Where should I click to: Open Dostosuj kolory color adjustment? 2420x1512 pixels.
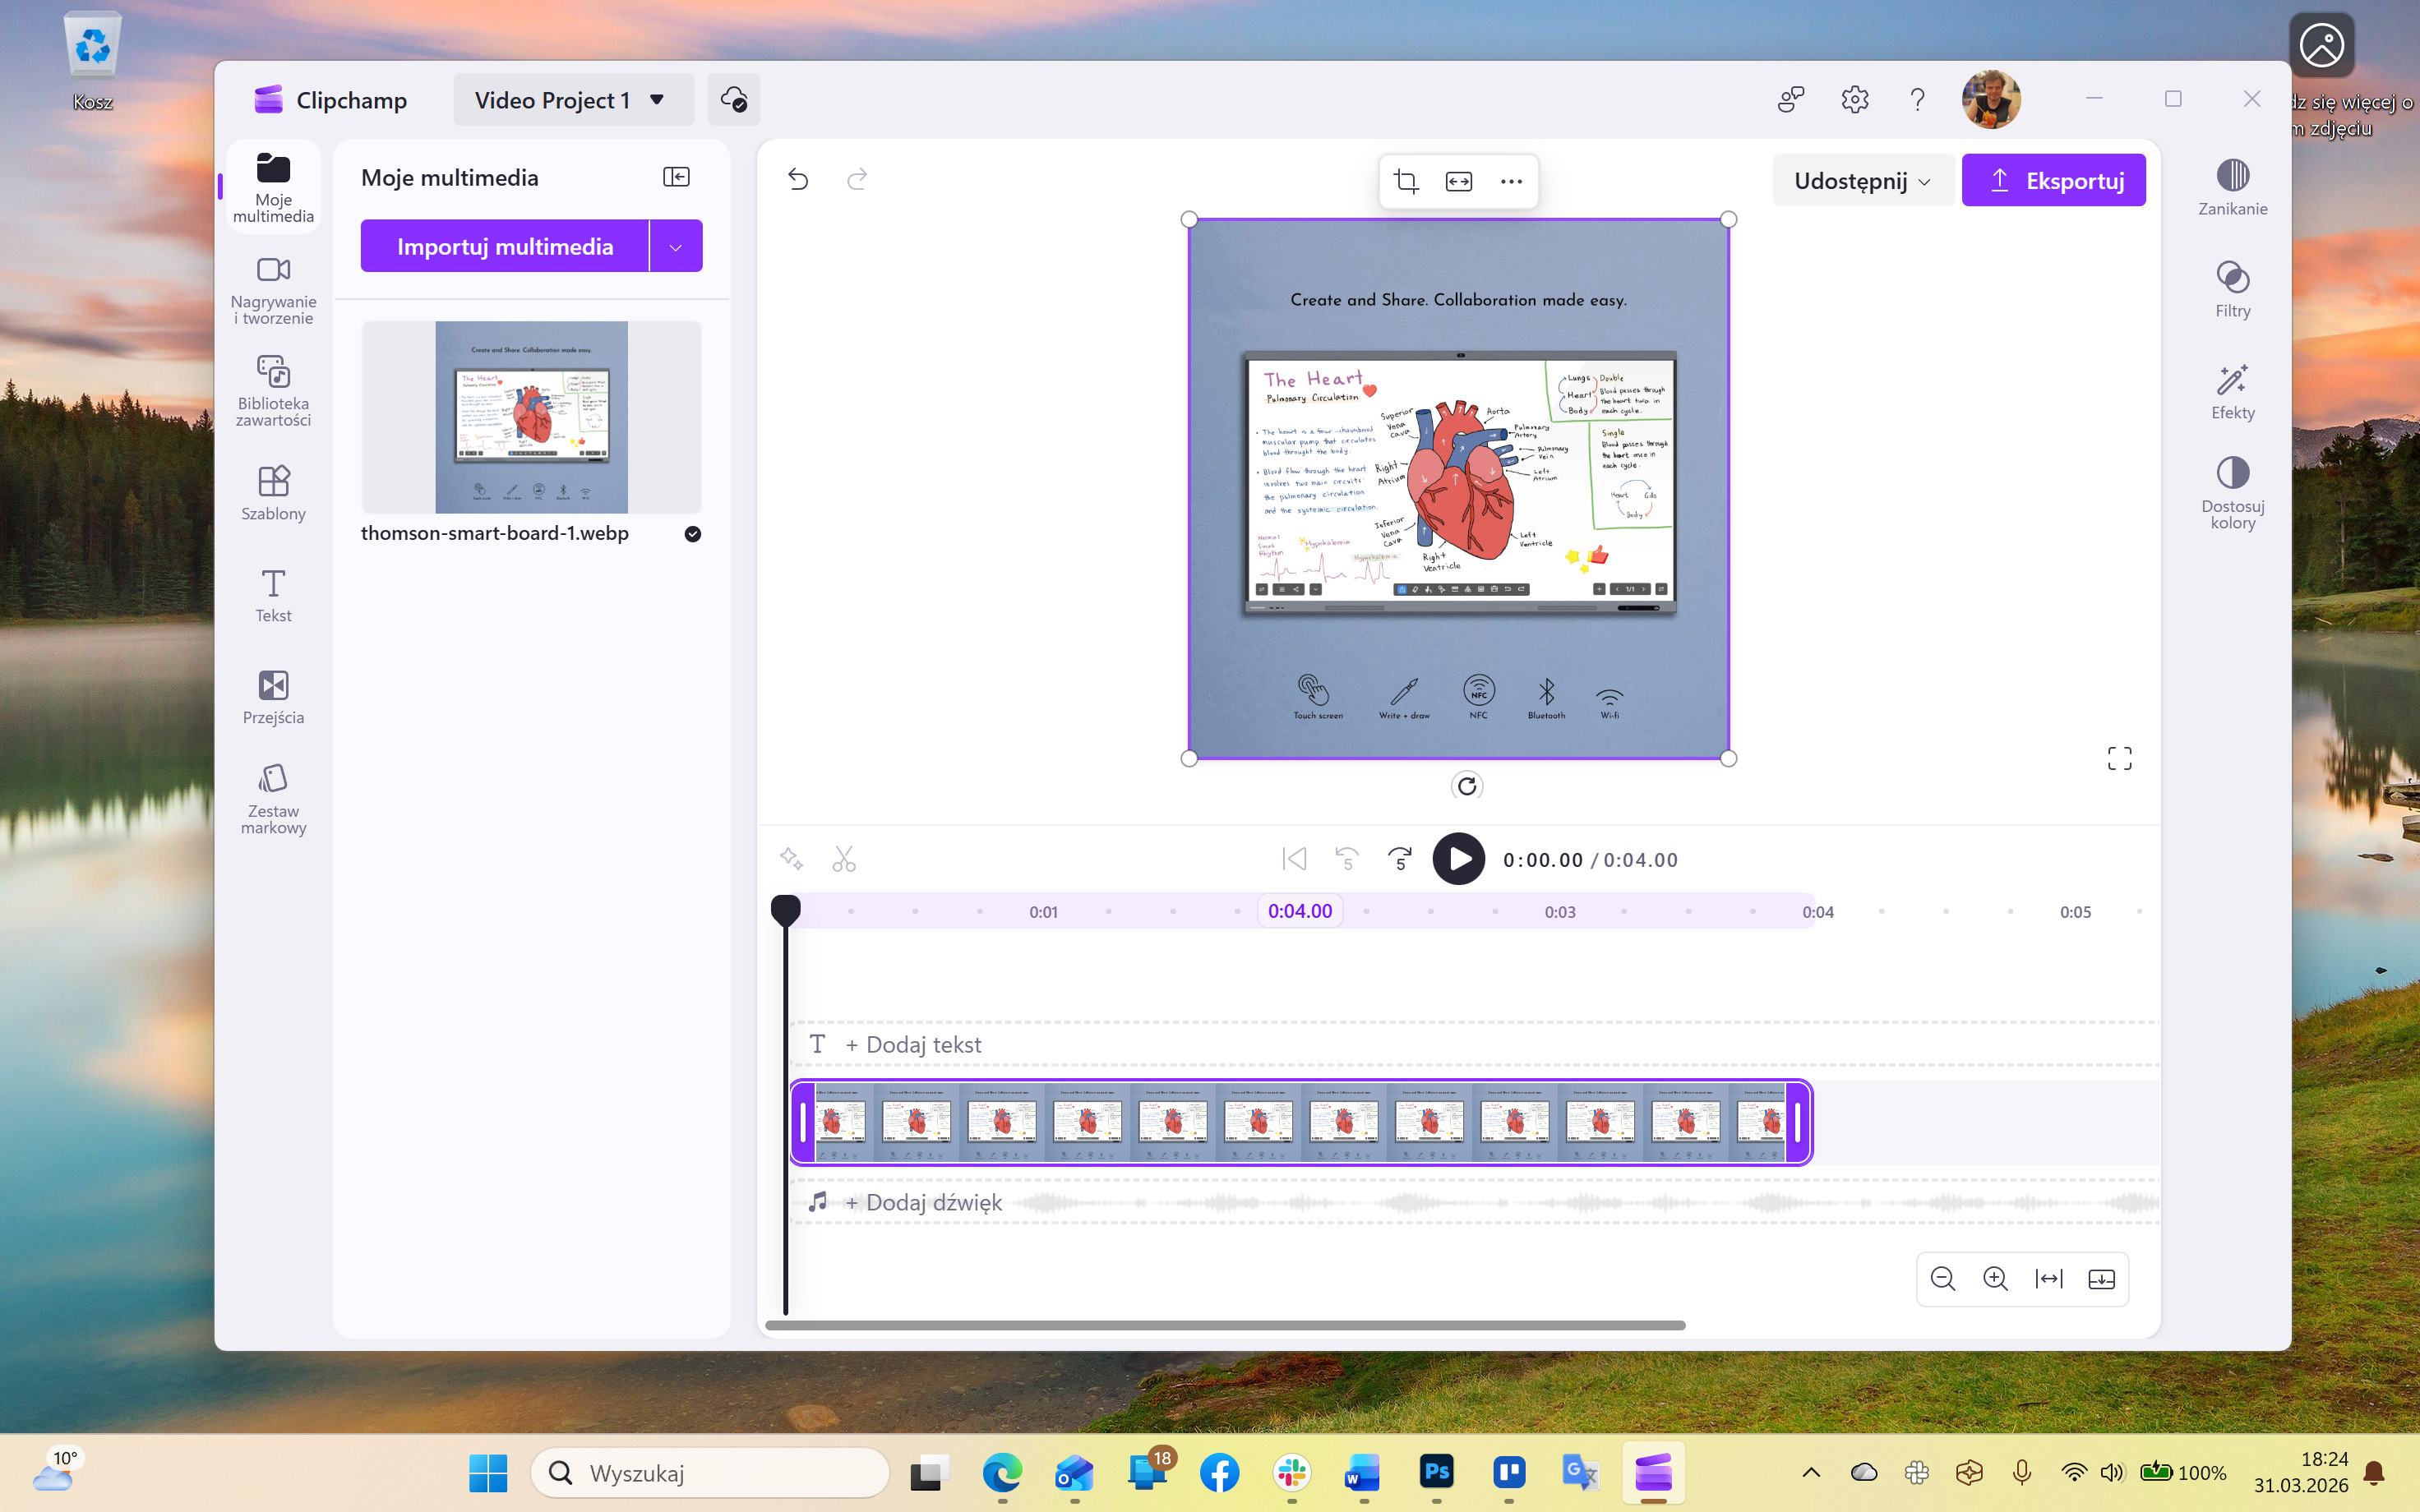[2232, 492]
